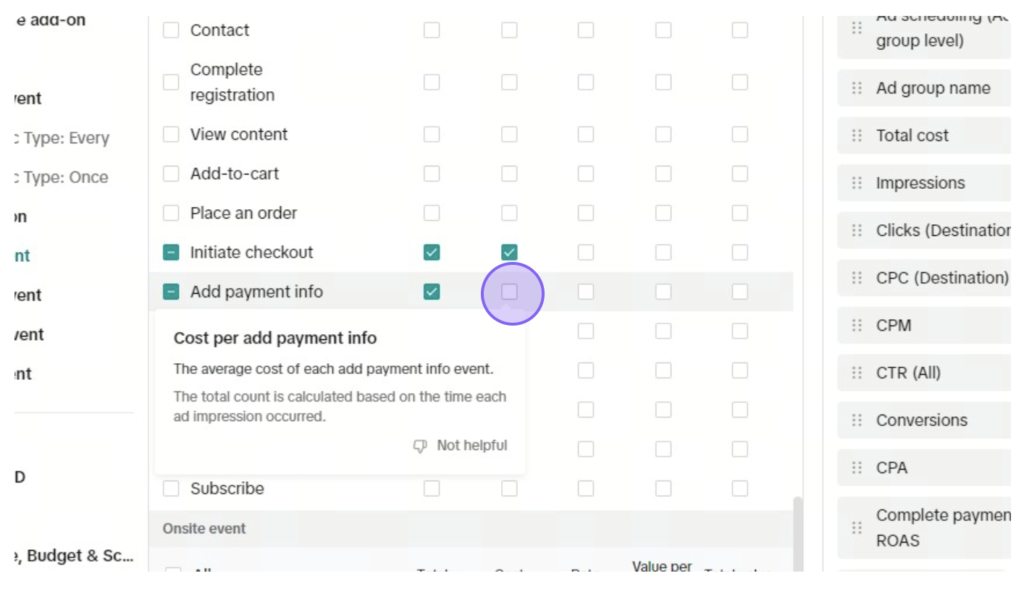Click the drag handle for CPA metric
Viewport: 1024px width, 589px height.
(857, 468)
